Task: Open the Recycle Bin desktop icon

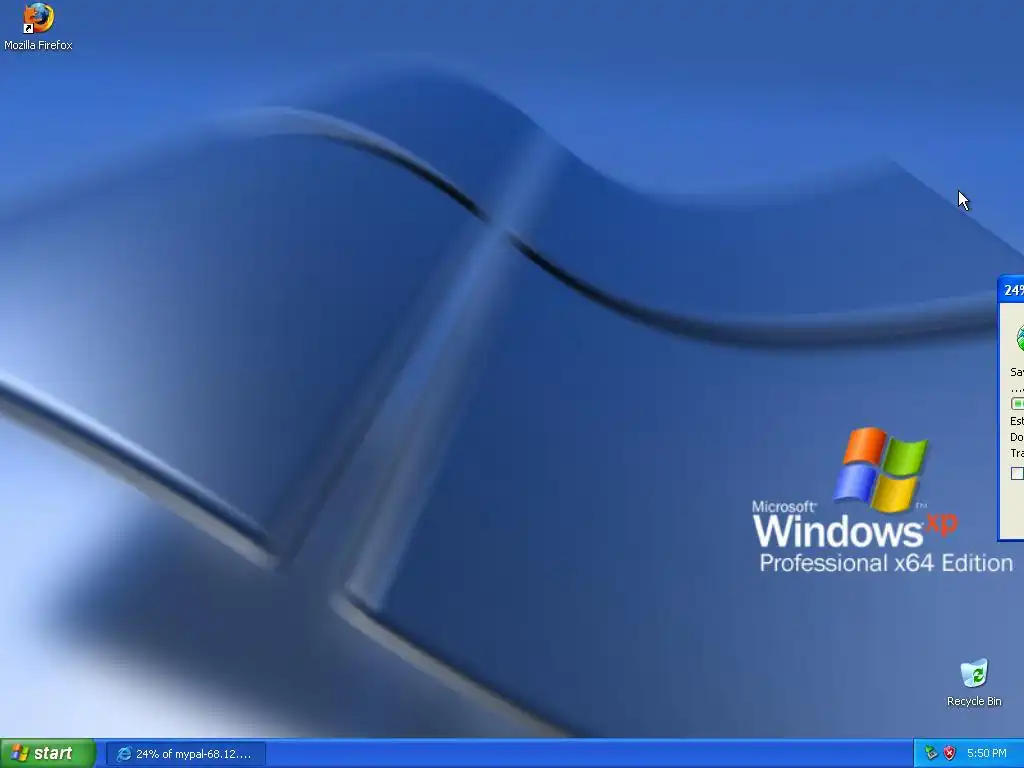Action: (974, 682)
